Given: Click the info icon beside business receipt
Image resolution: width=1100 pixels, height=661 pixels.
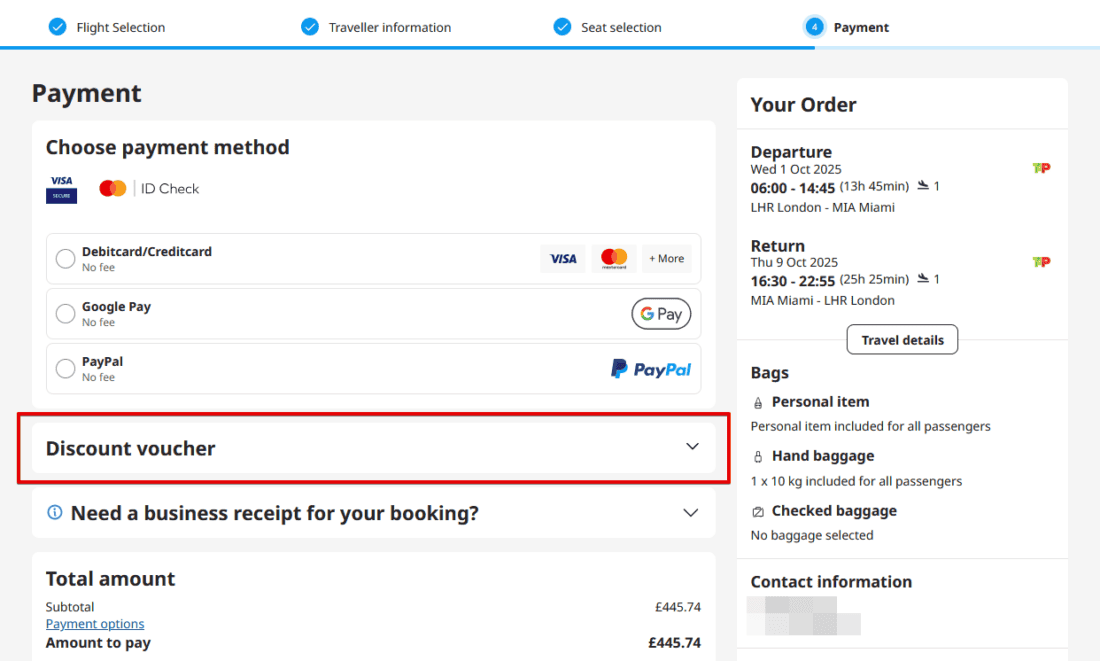Looking at the screenshot, I should [x=56, y=513].
